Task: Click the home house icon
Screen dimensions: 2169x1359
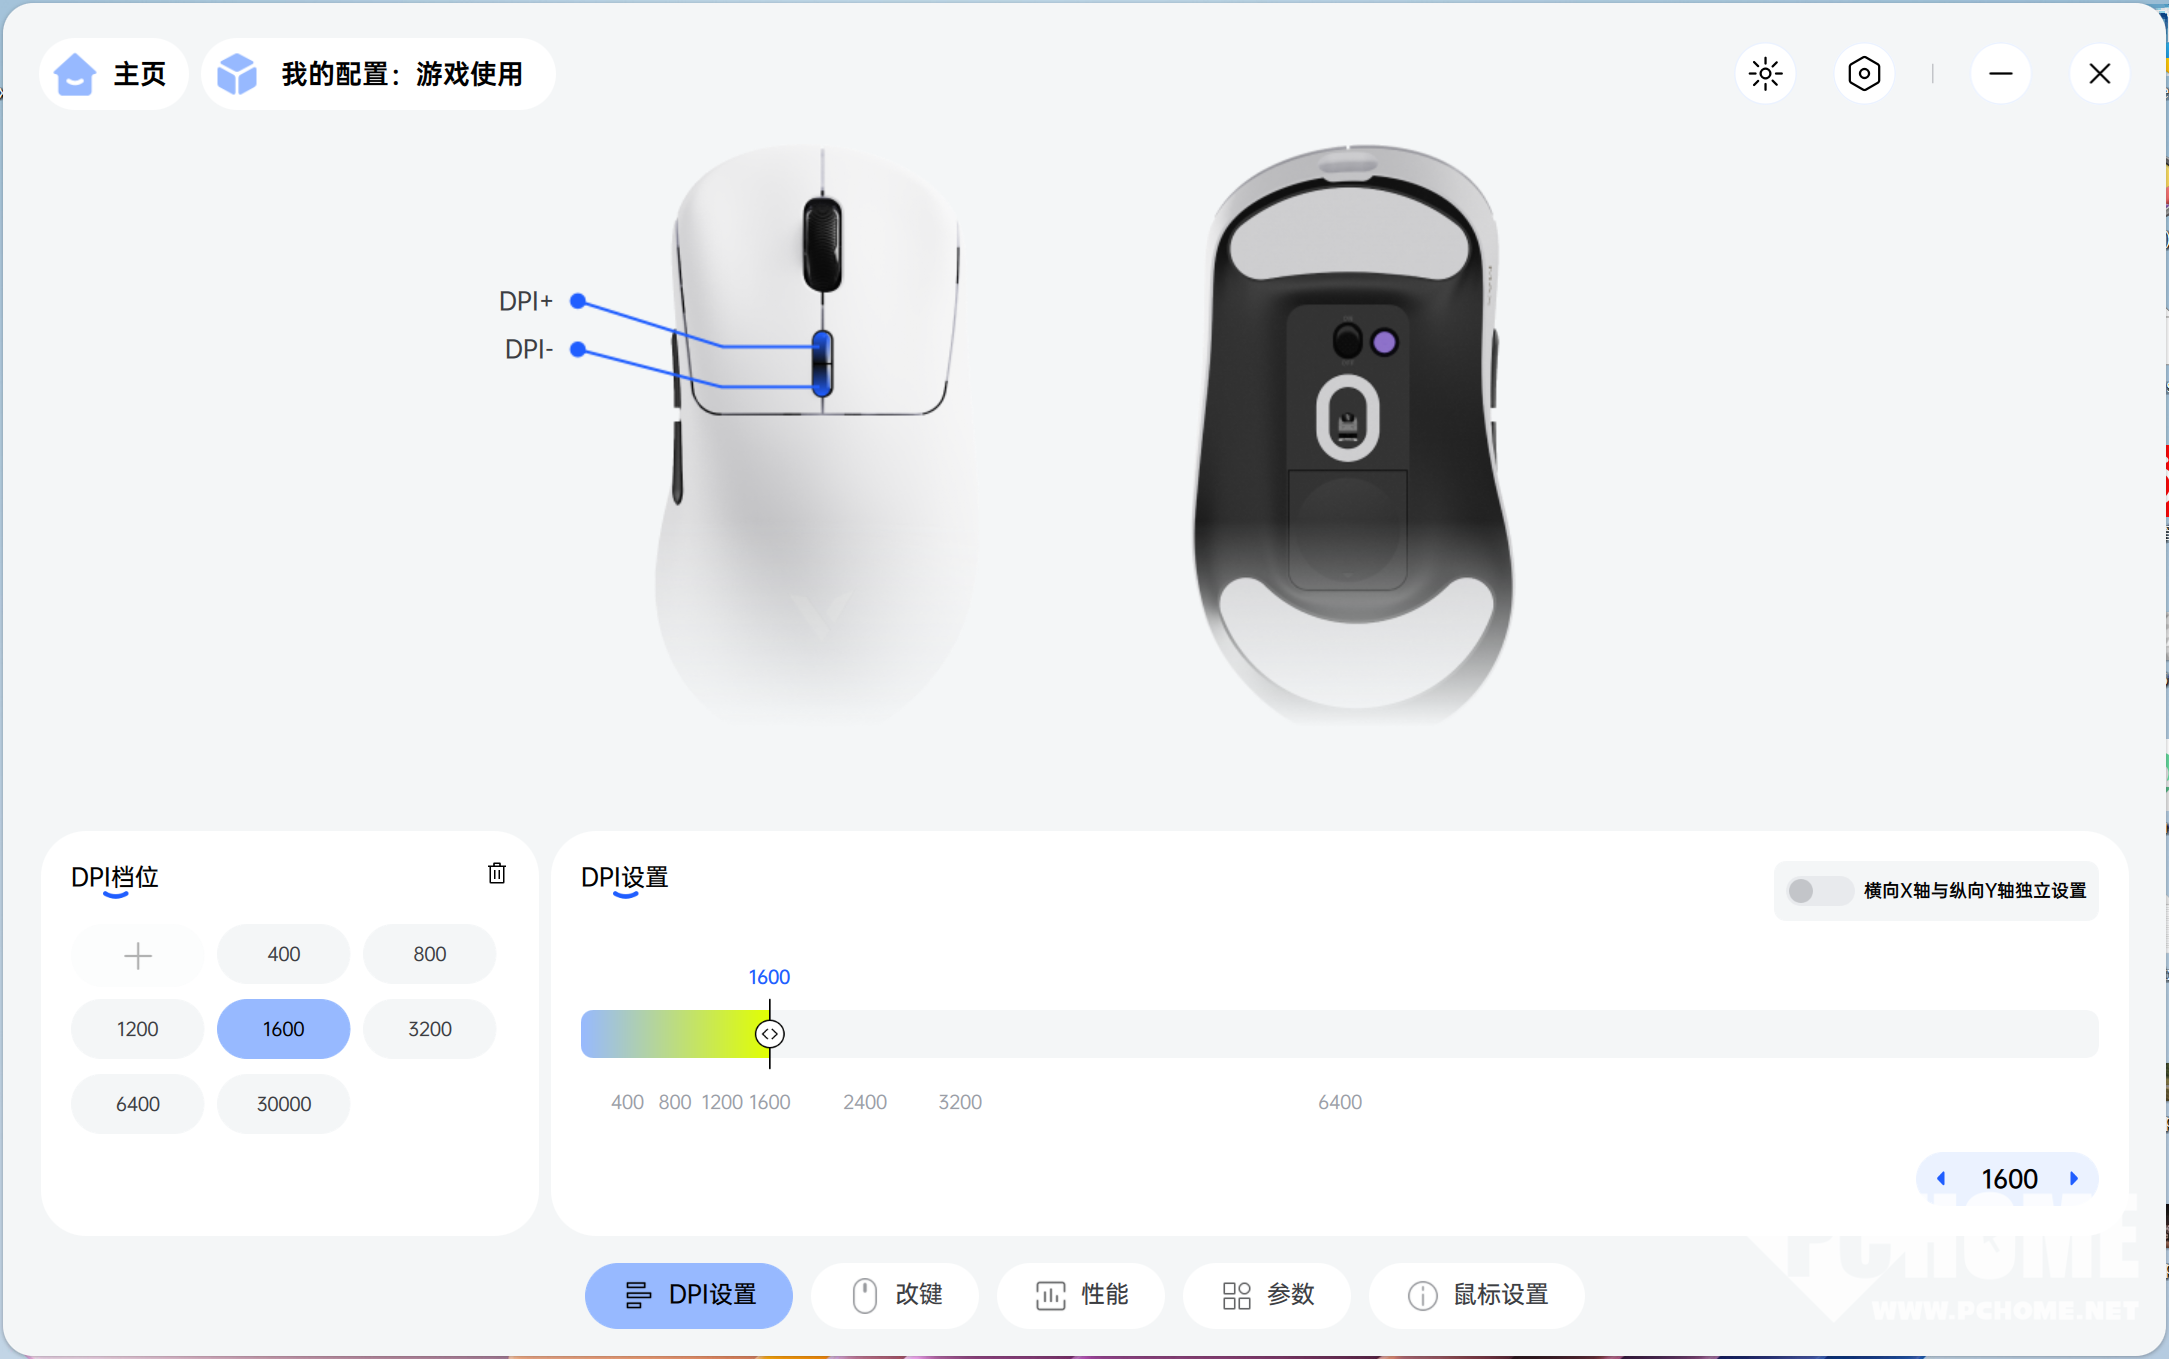Action: [75, 74]
